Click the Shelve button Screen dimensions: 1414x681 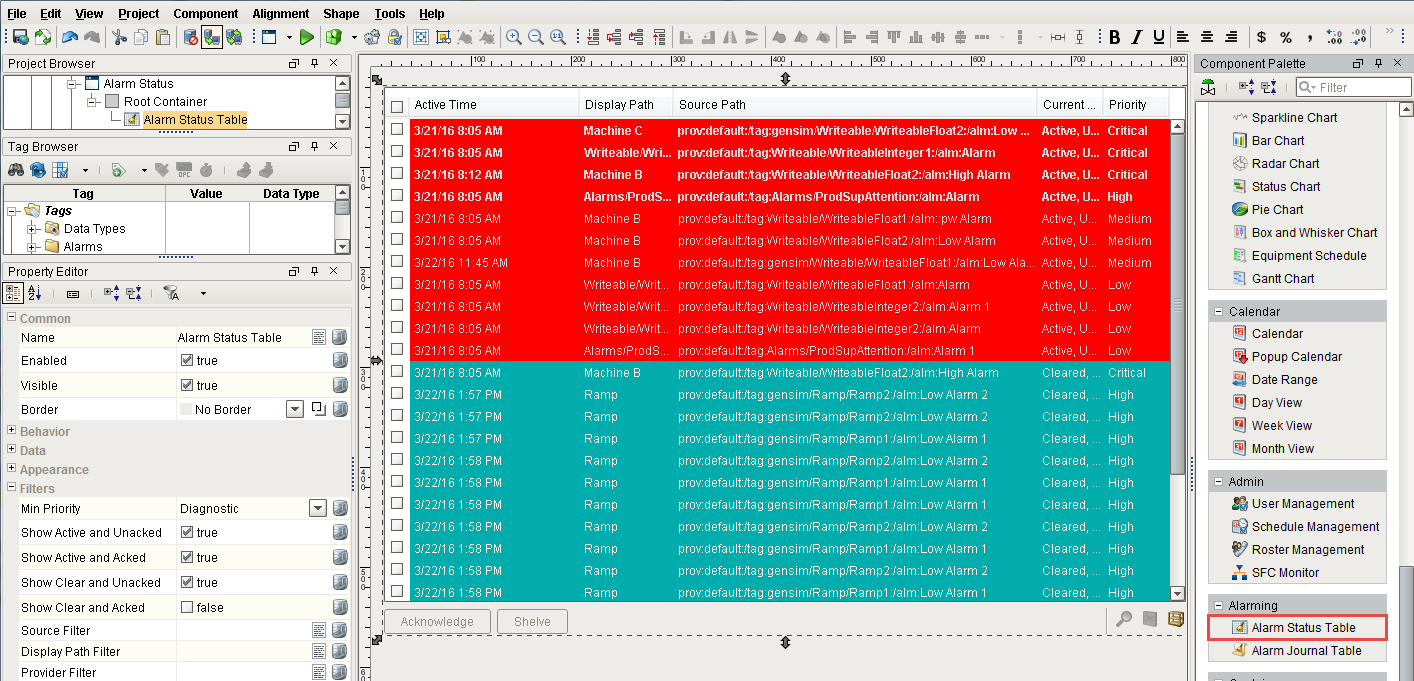click(x=532, y=621)
